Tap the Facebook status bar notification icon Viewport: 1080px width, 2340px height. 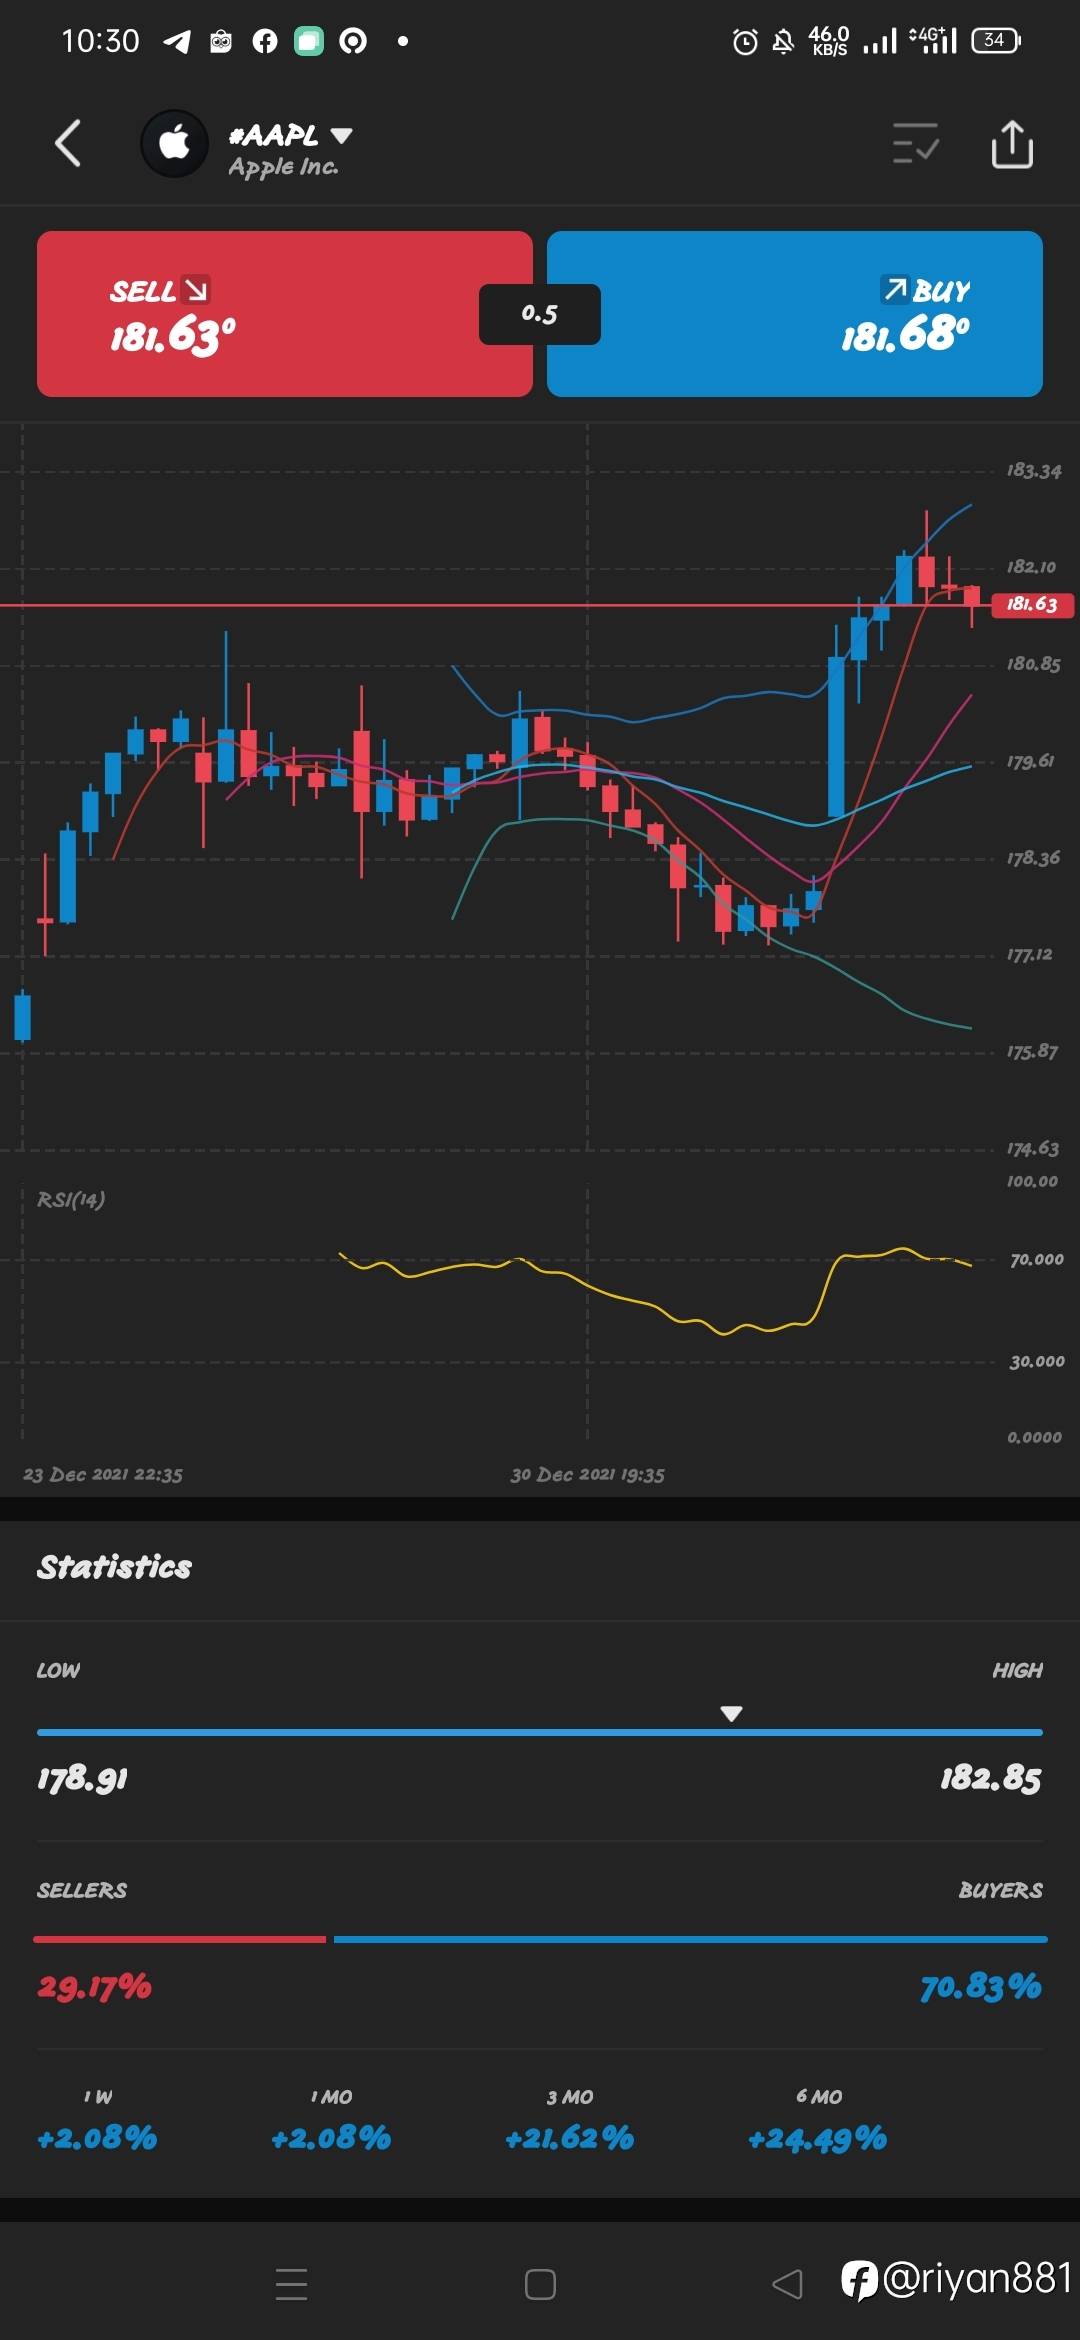click(265, 41)
